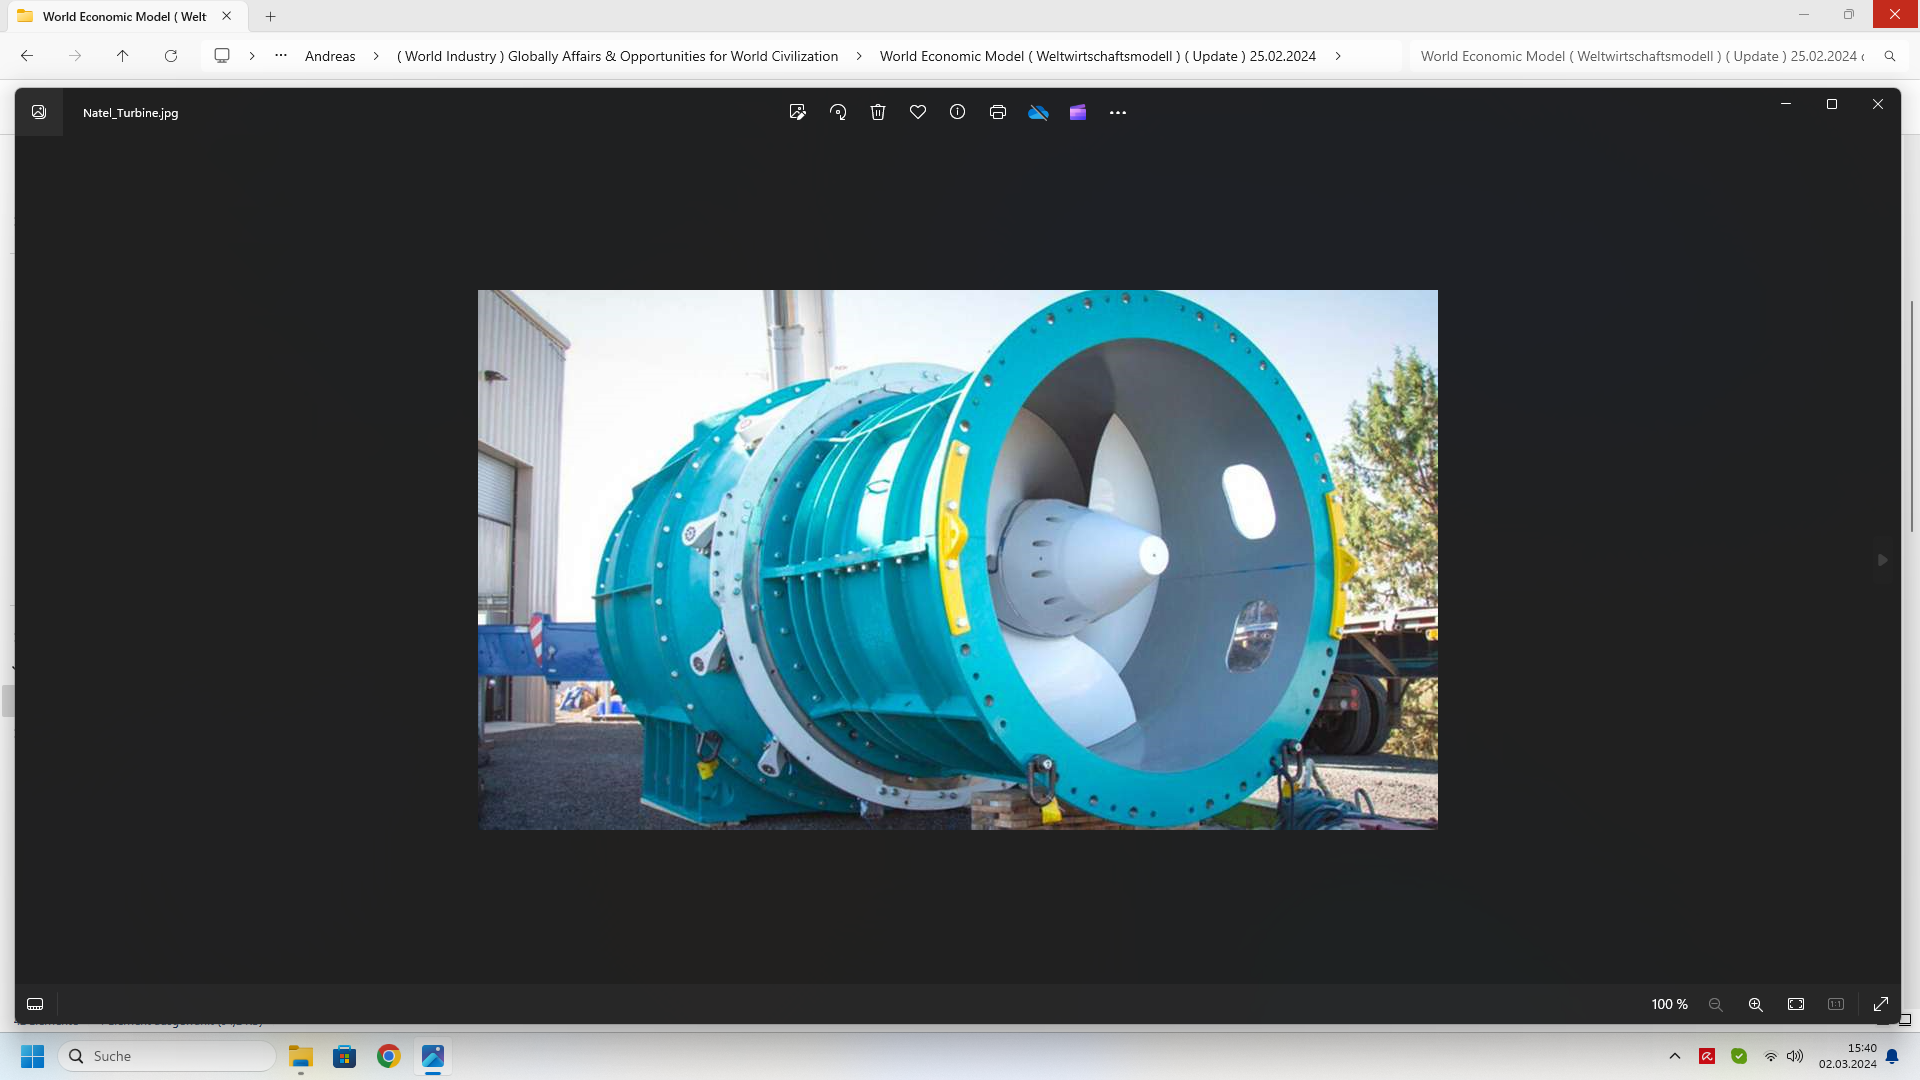Screen dimensions: 1920x1080
Task: Expand the chevron after the PC icon
Action: click(x=252, y=56)
